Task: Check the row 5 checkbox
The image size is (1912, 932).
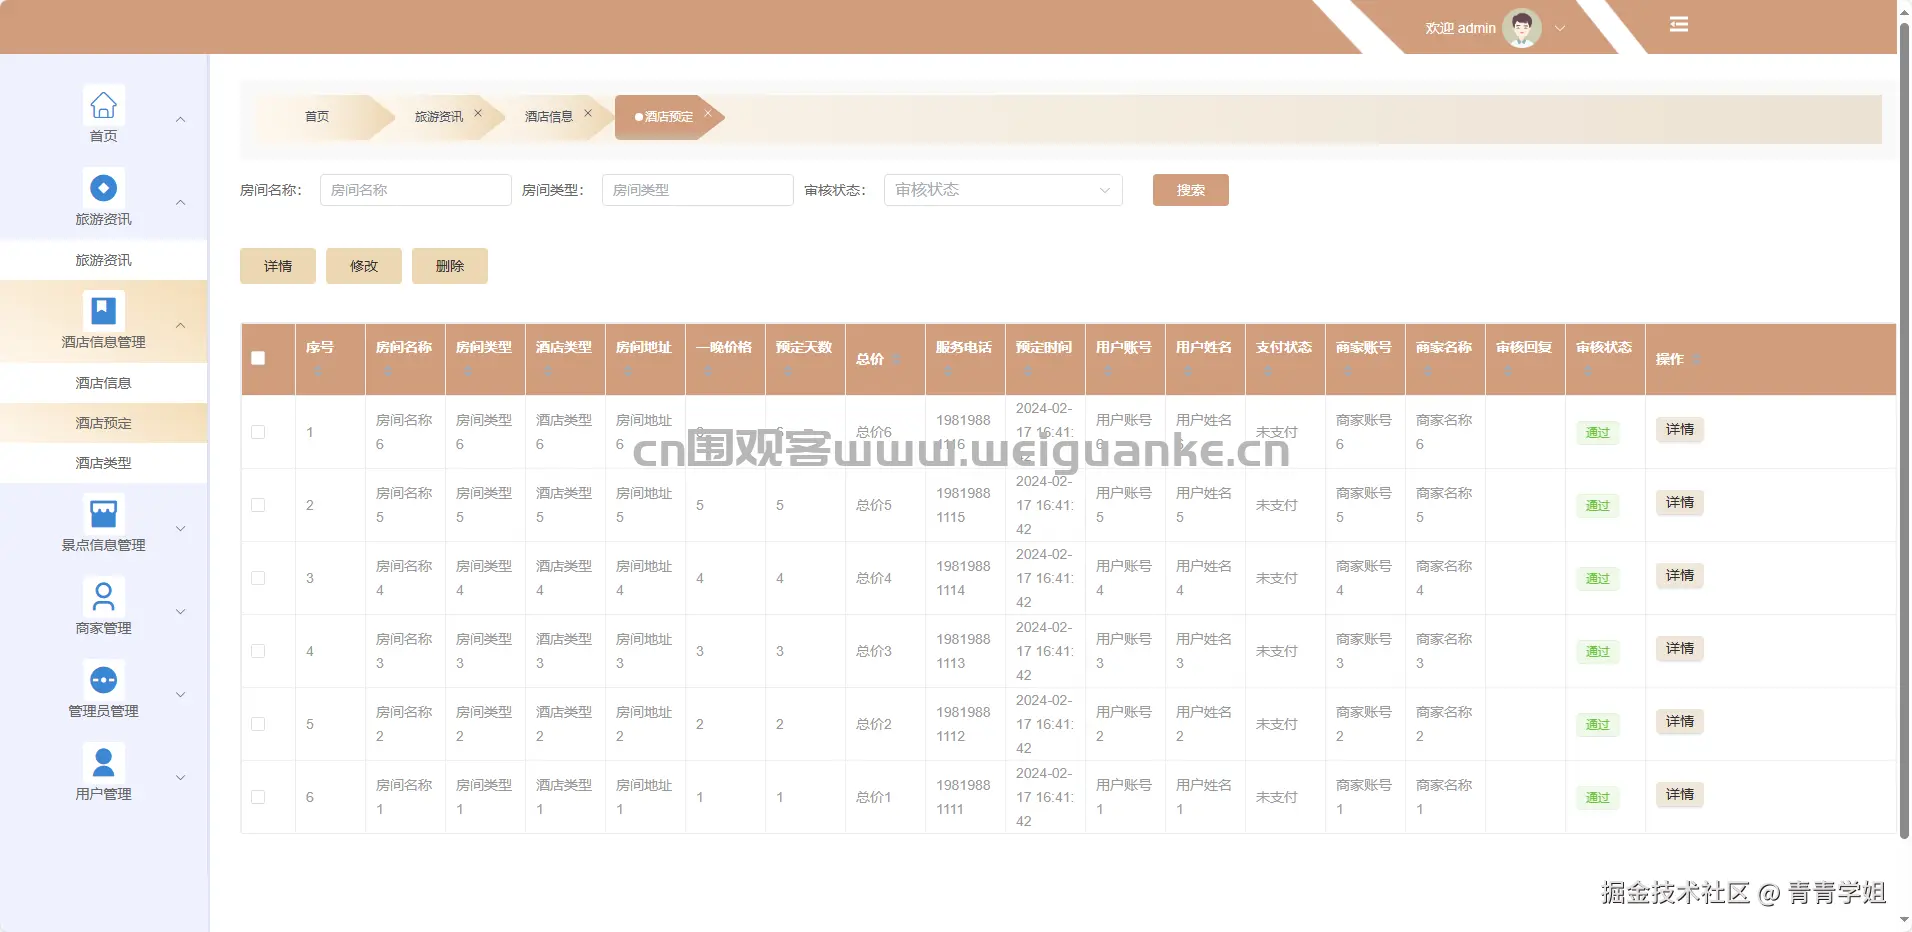Action: point(258,724)
